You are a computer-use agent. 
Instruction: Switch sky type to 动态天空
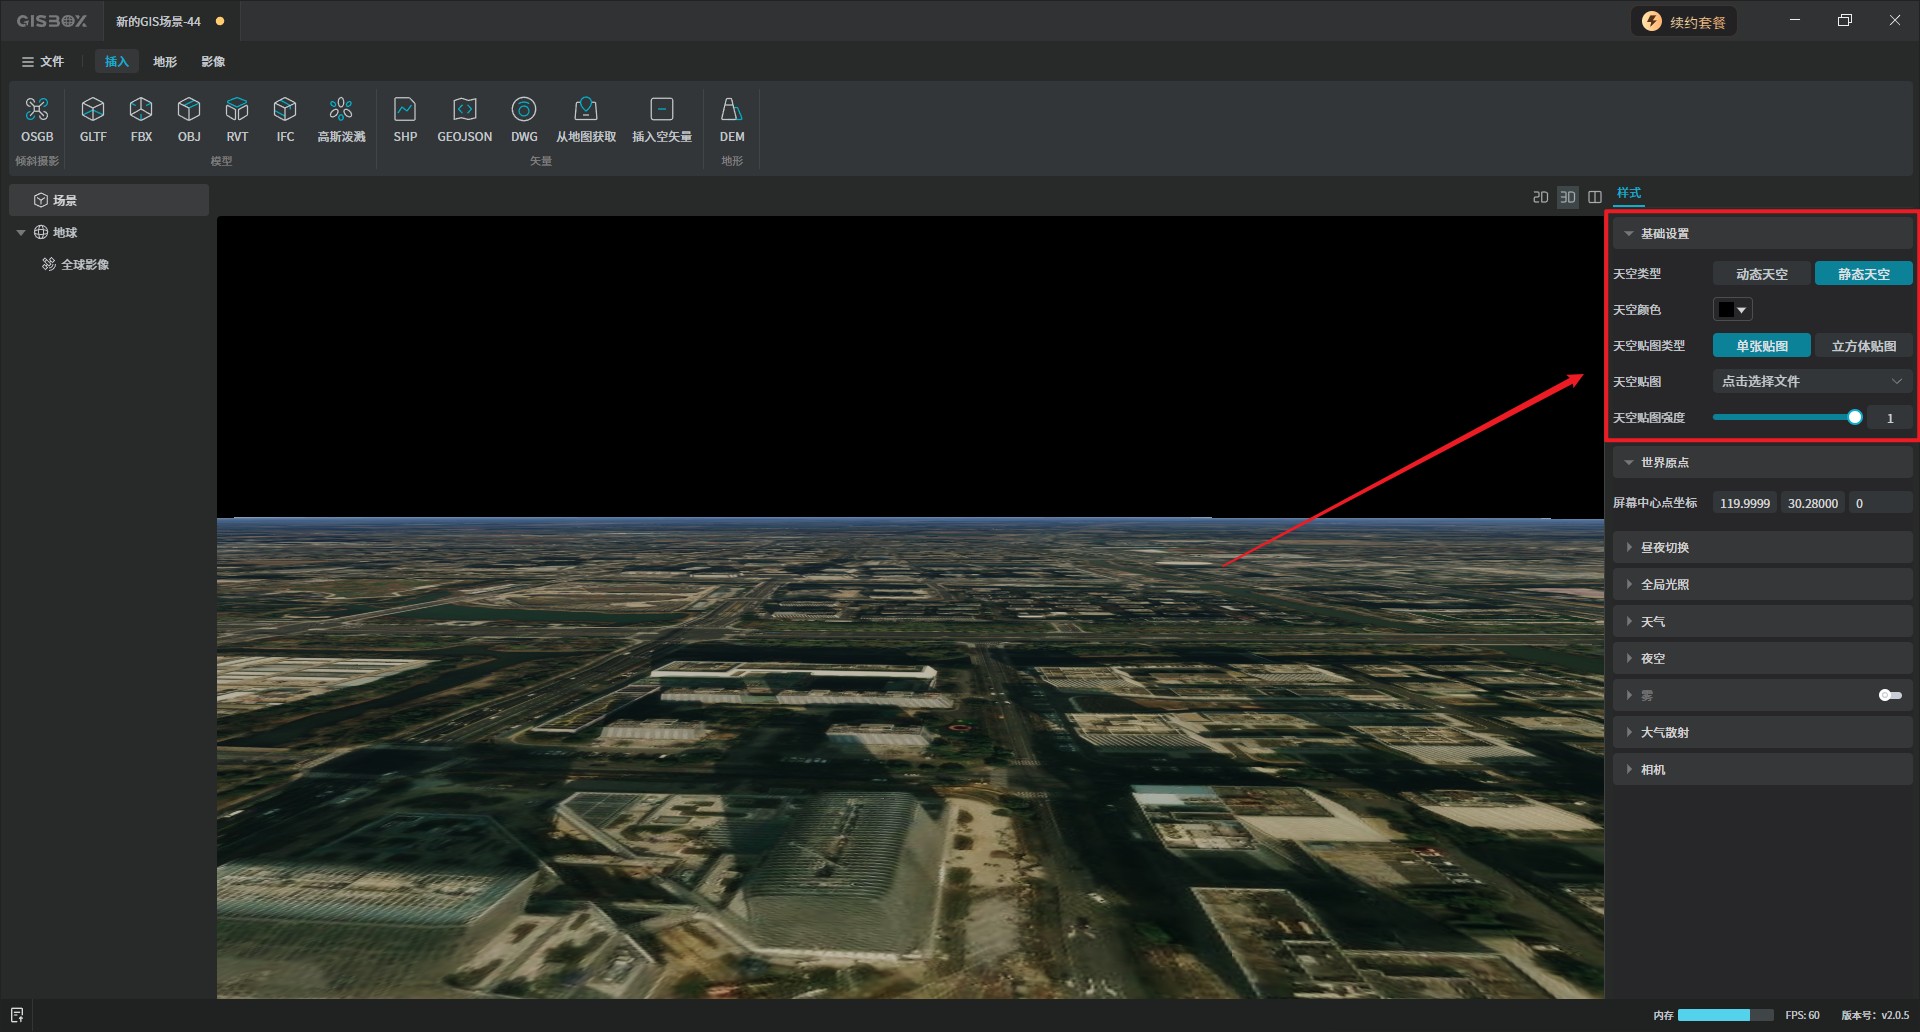[1761, 274]
